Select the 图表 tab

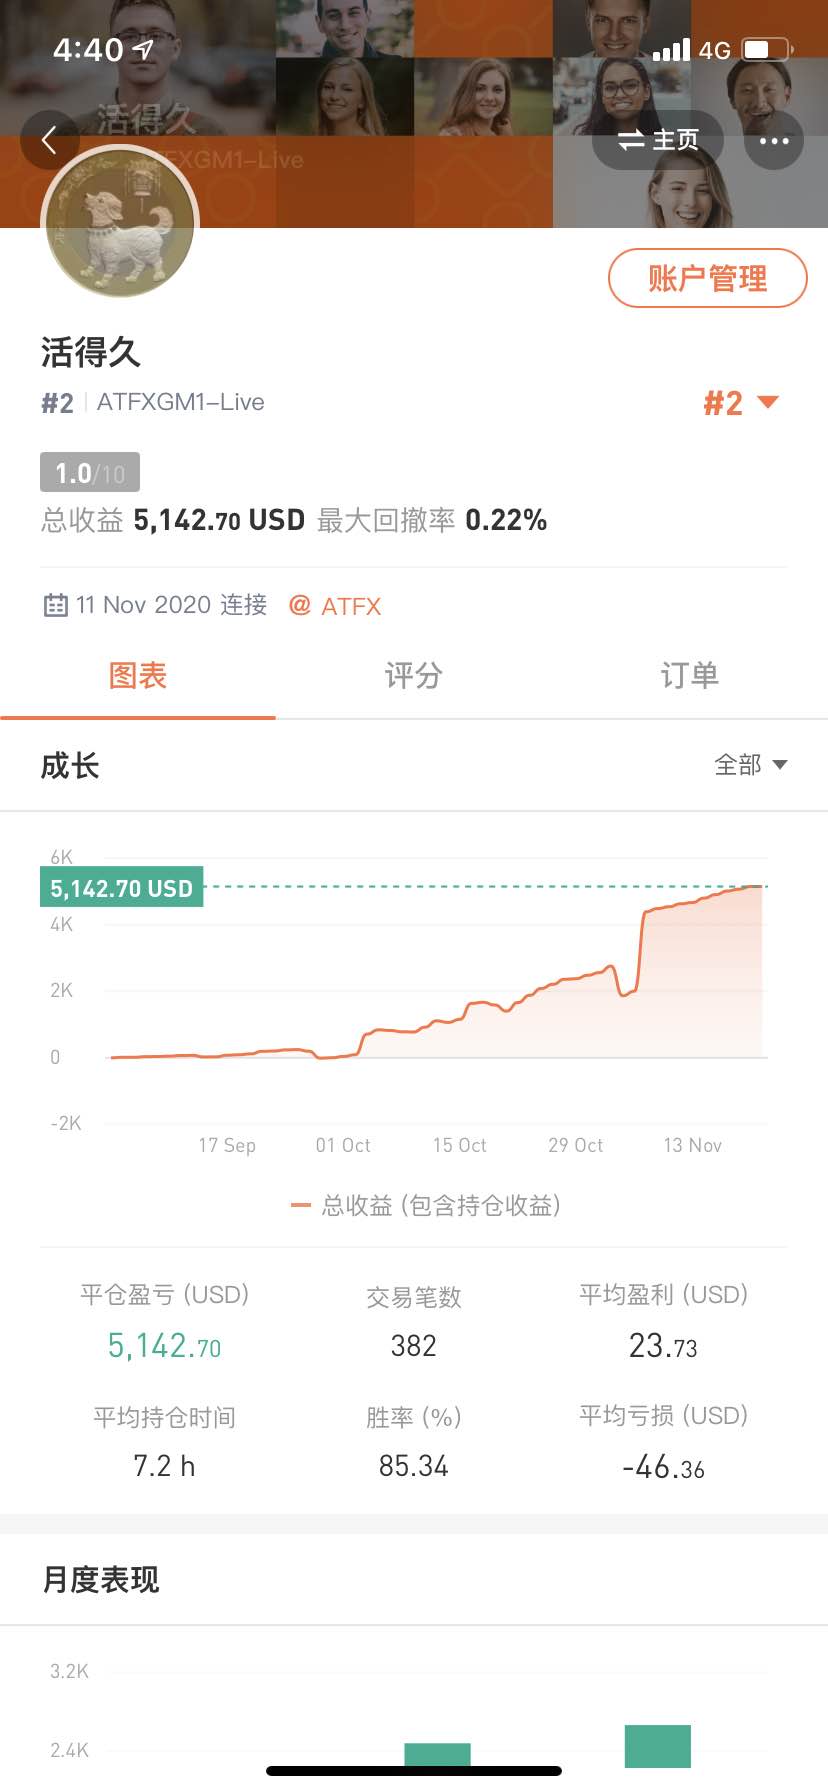pos(138,676)
